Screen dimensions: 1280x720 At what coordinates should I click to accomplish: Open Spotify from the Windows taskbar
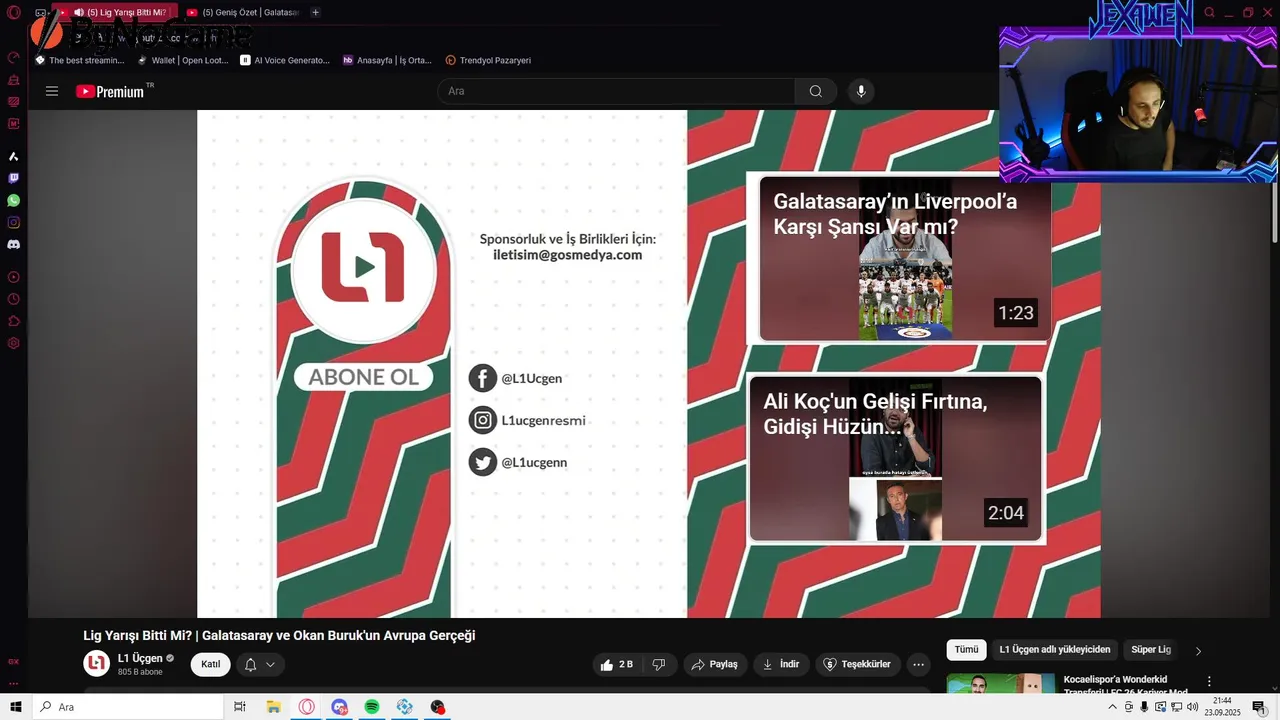pos(372,707)
